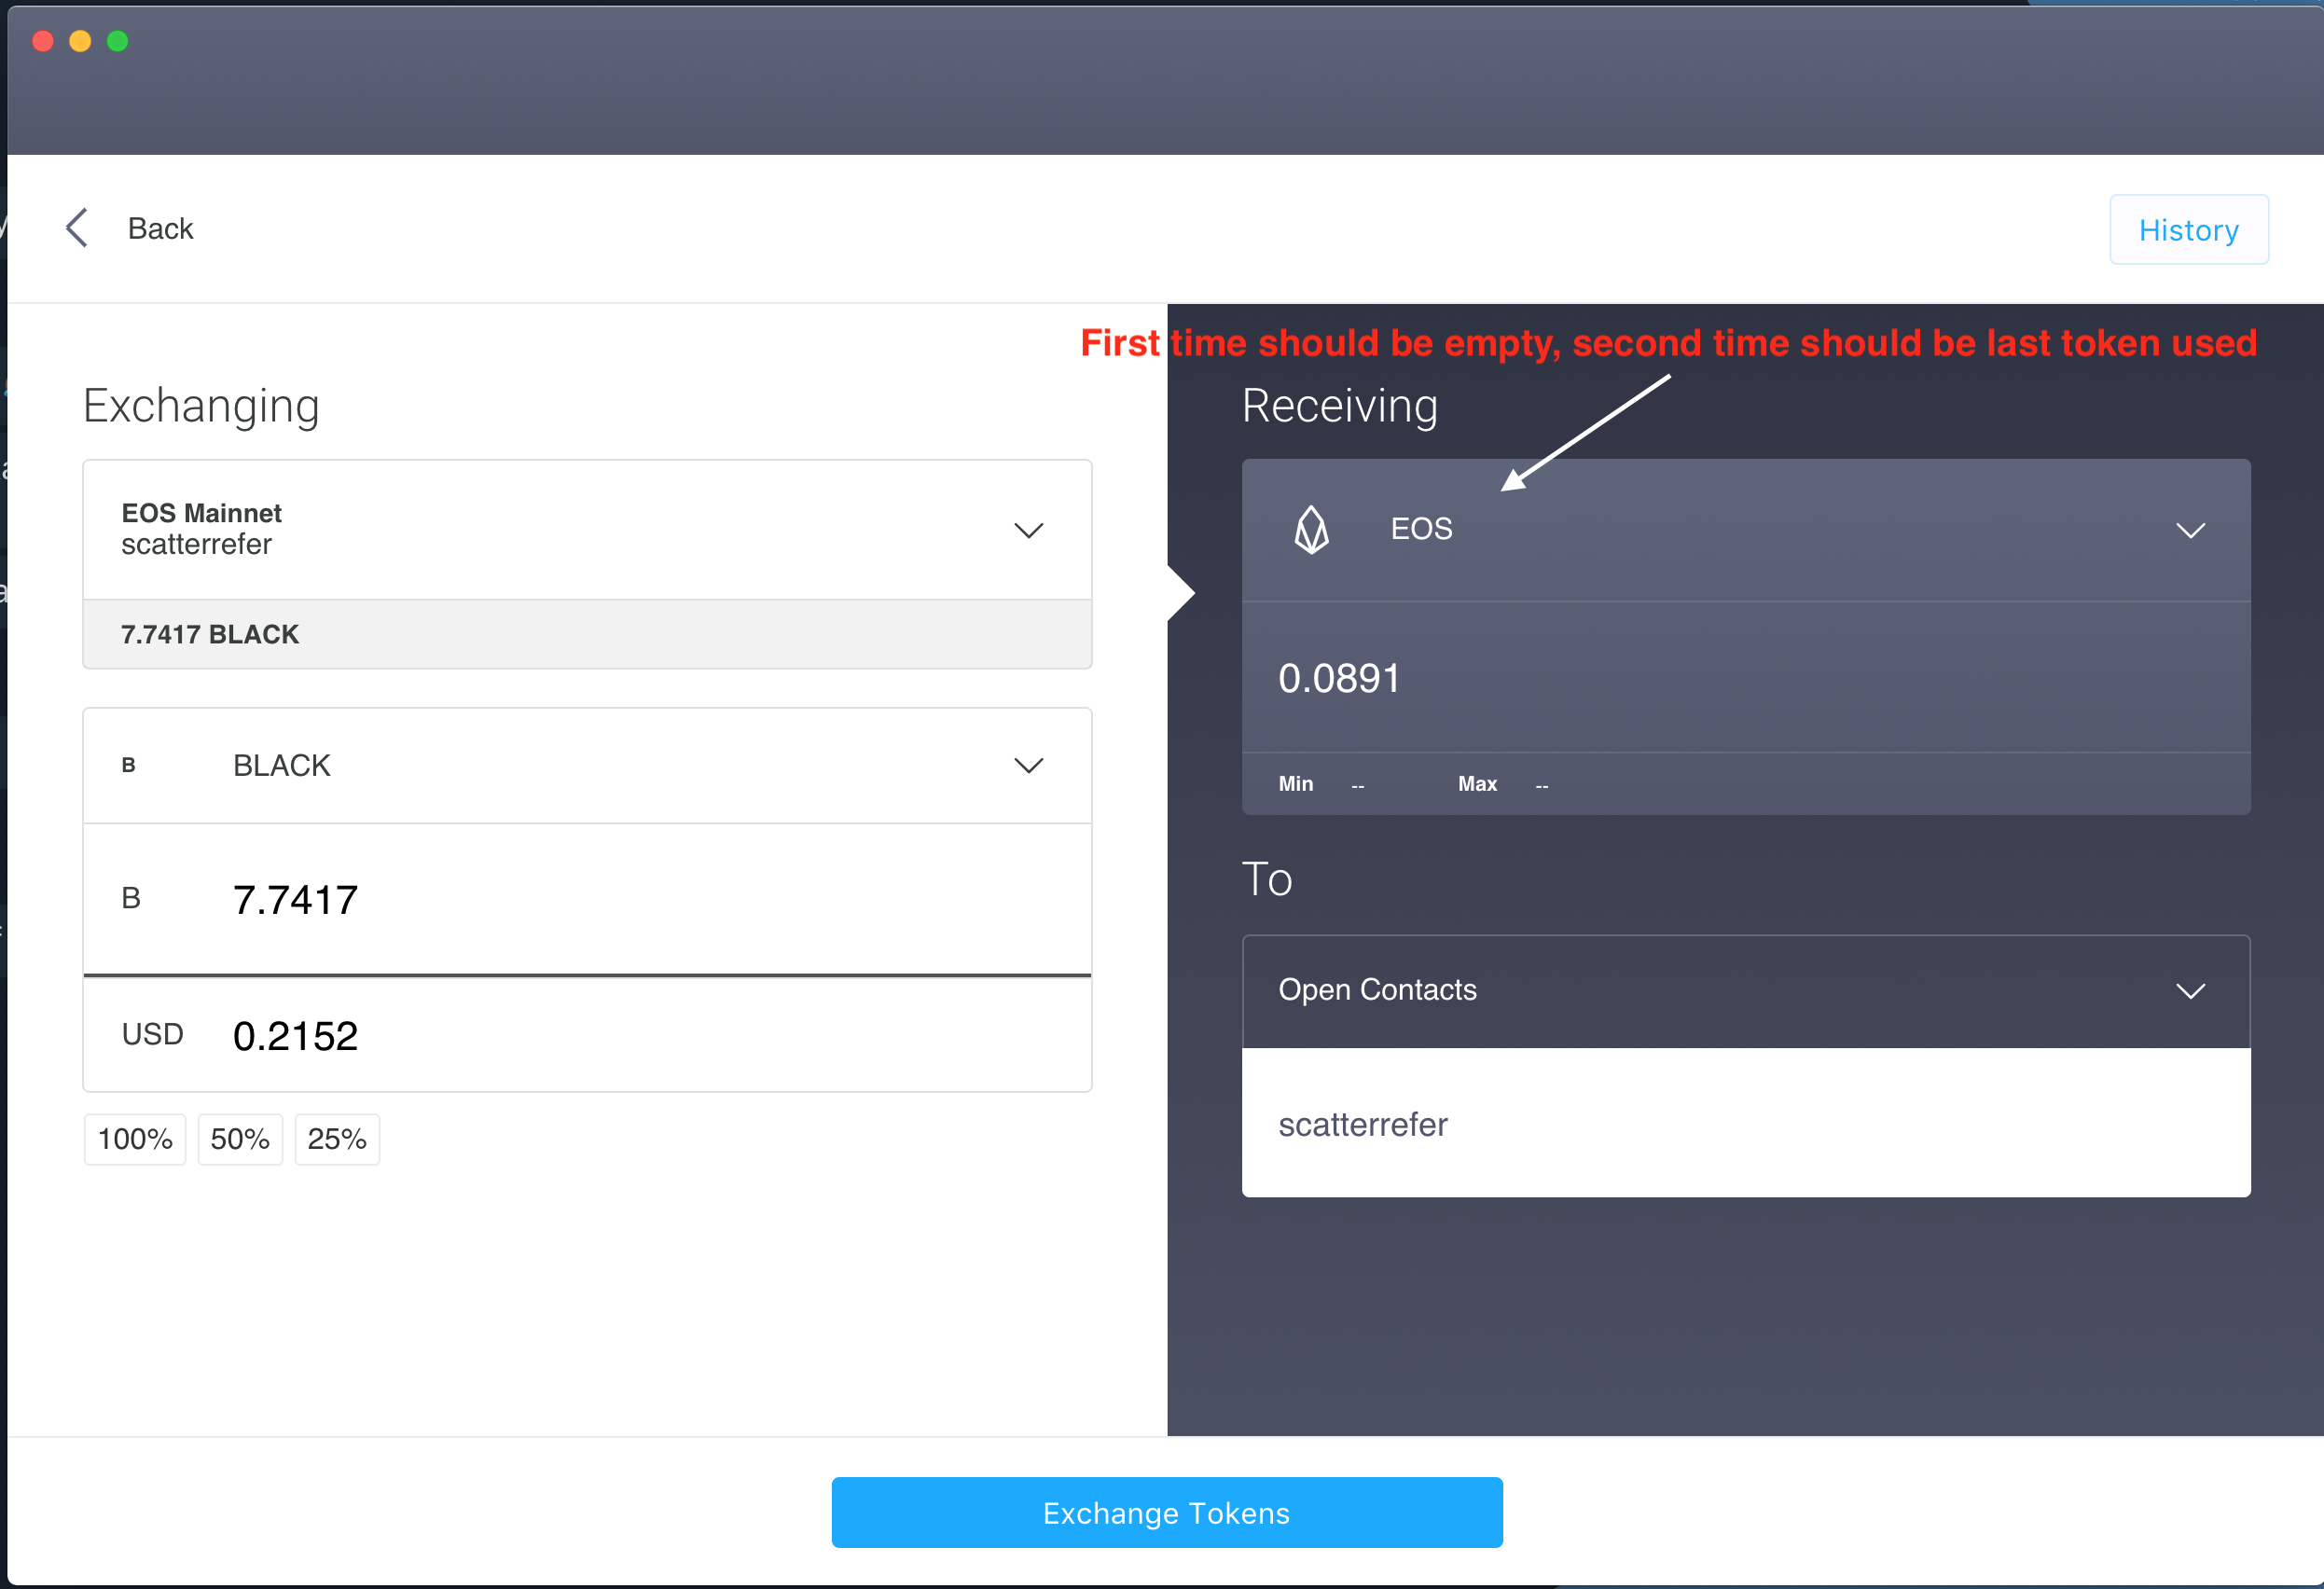
Task: Click the EOS token logo in Receiving panel
Action: pyautogui.click(x=1313, y=528)
